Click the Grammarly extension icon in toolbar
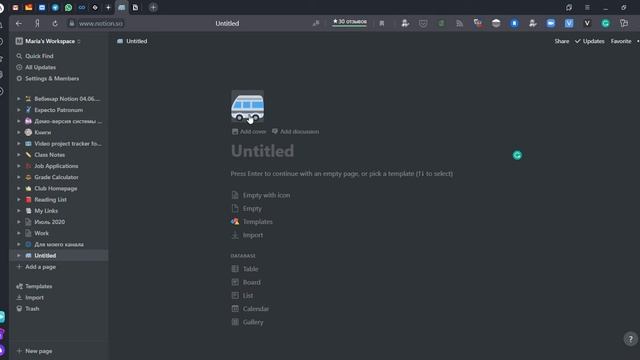Screen dimensions: 640x360 tap(605, 23)
